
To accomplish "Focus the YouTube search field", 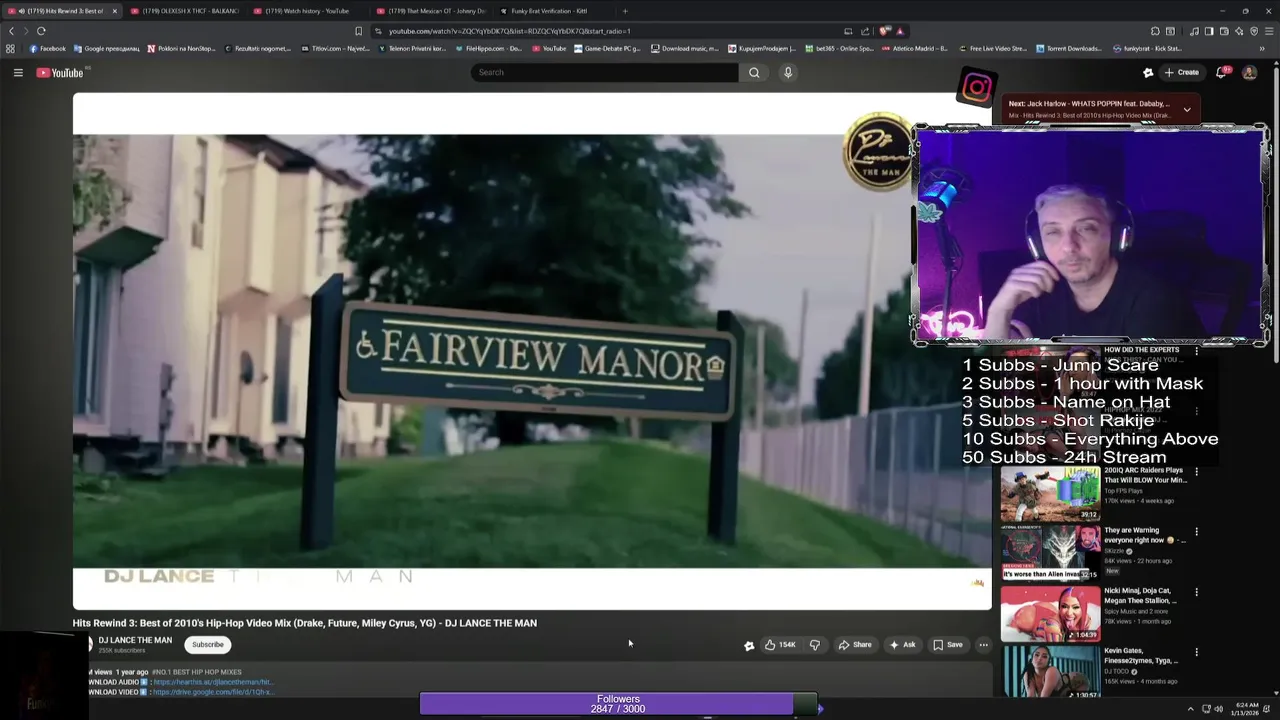I will [x=605, y=72].
